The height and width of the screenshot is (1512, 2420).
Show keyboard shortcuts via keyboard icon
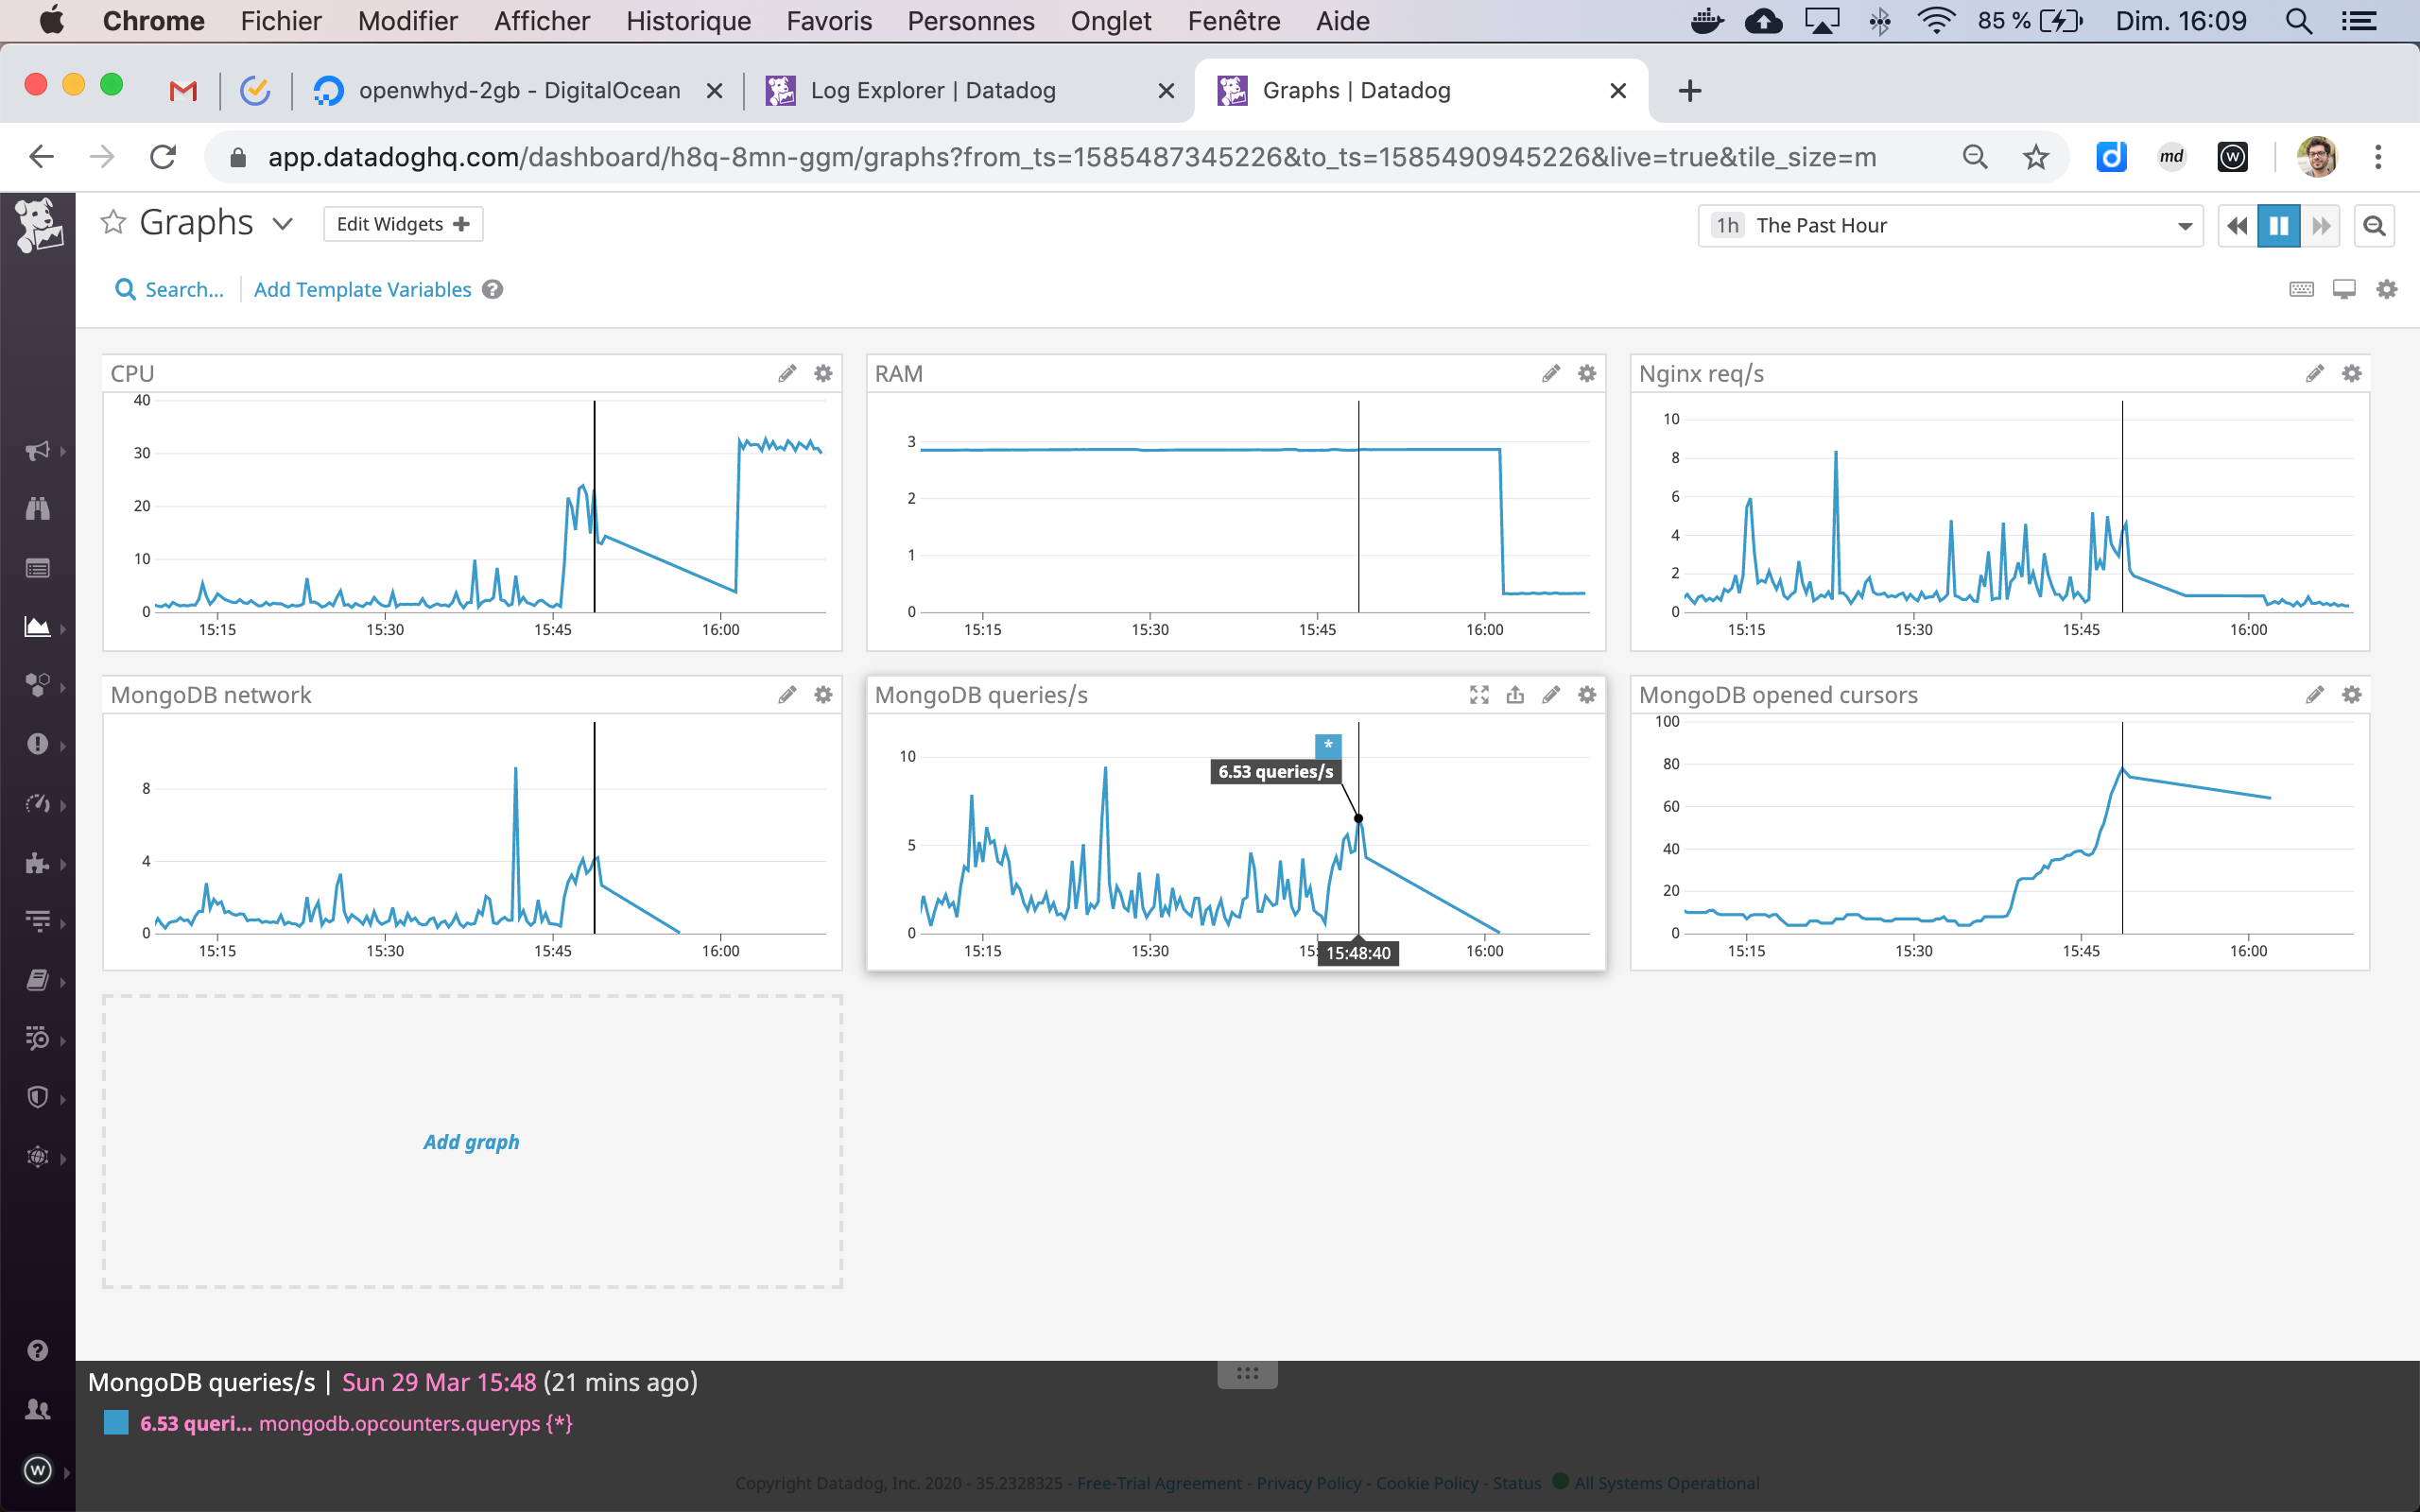tap(2301, 289)
